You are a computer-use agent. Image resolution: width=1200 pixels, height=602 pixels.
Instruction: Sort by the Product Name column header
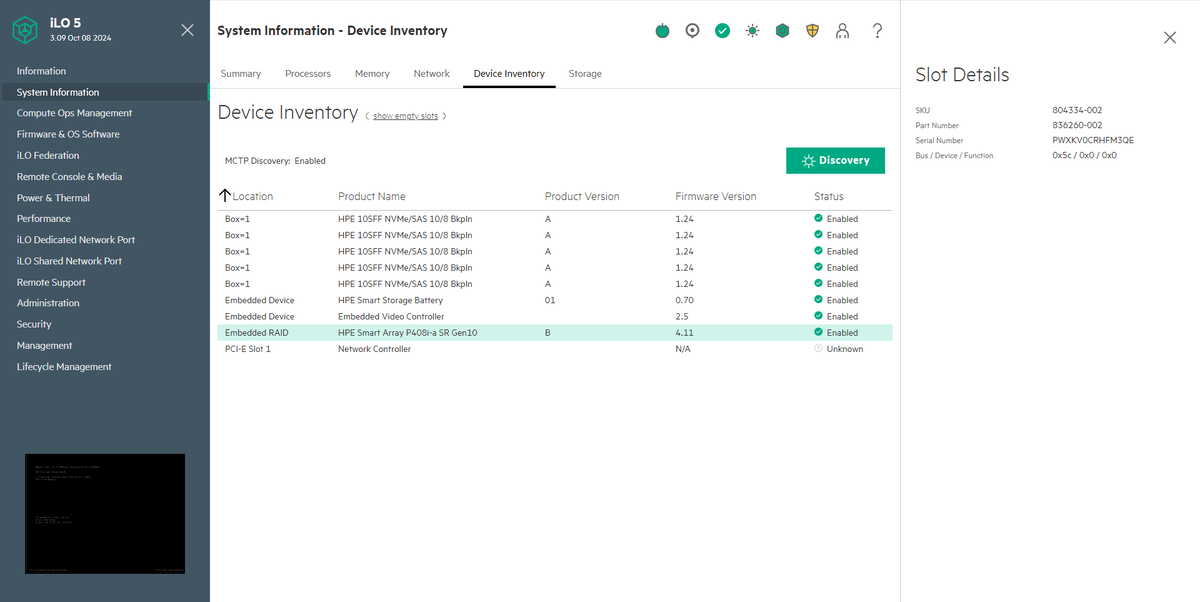click(x=371, y=196)
